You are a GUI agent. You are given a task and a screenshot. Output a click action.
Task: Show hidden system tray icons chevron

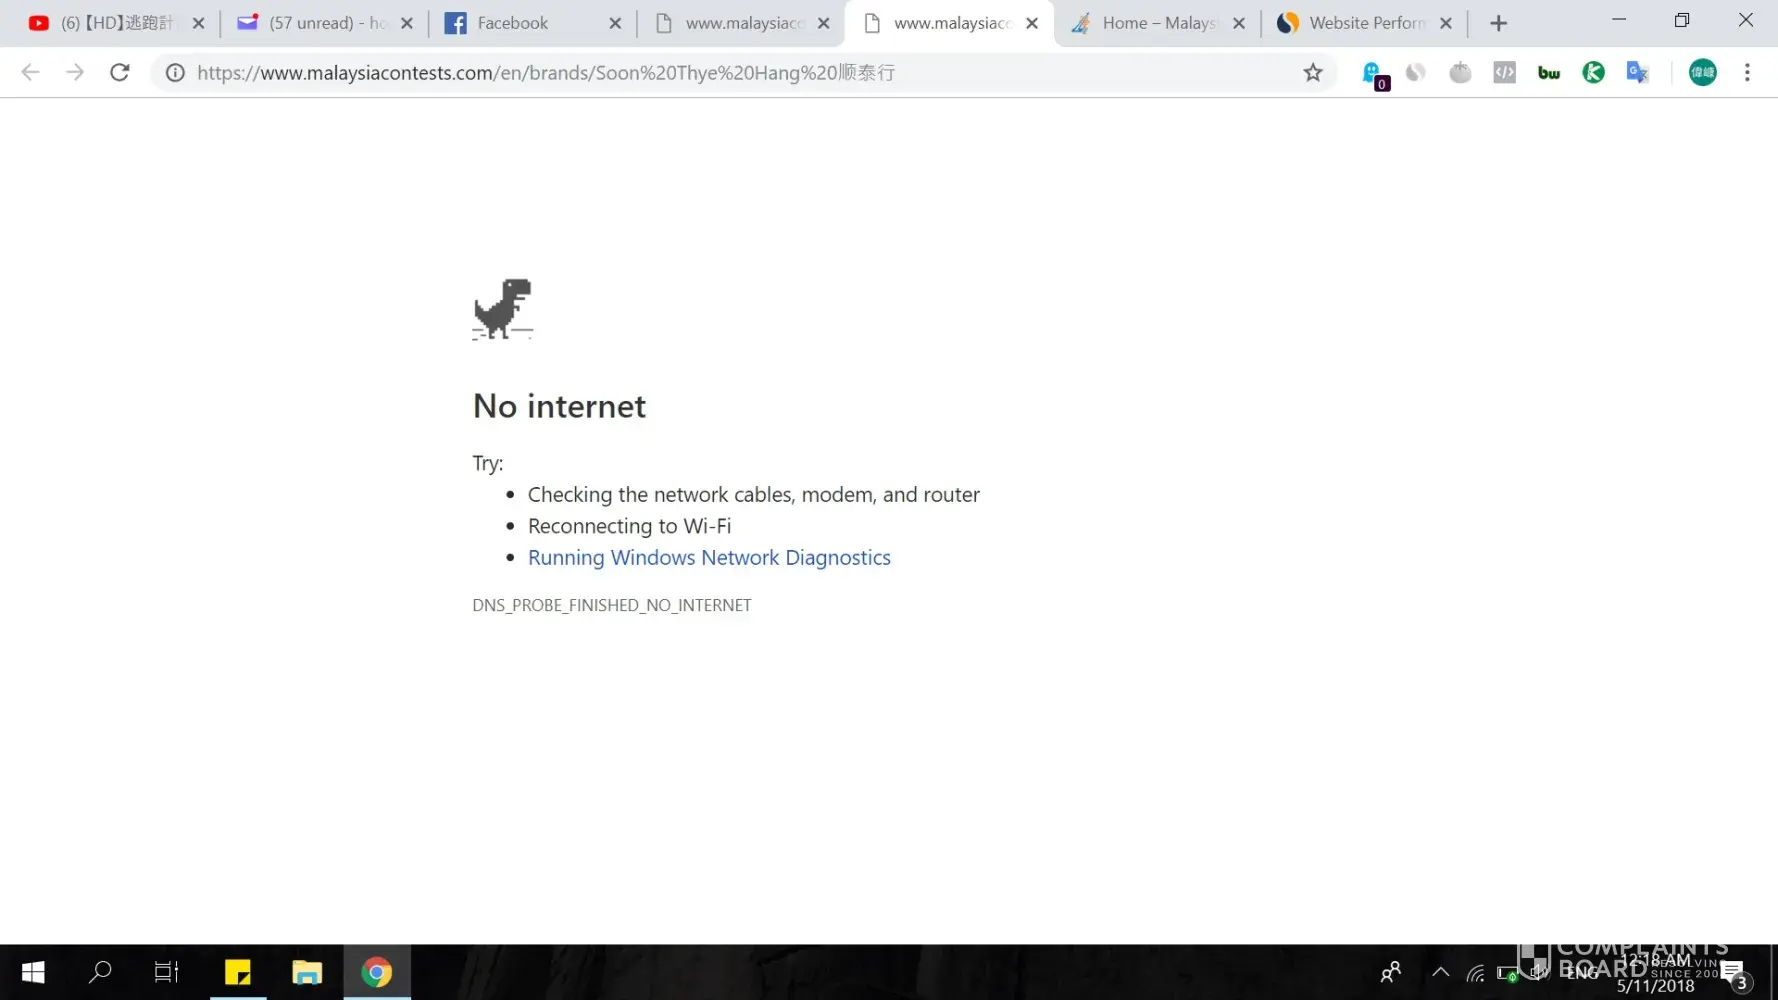pyautogui.click(x=1440, y=972)
